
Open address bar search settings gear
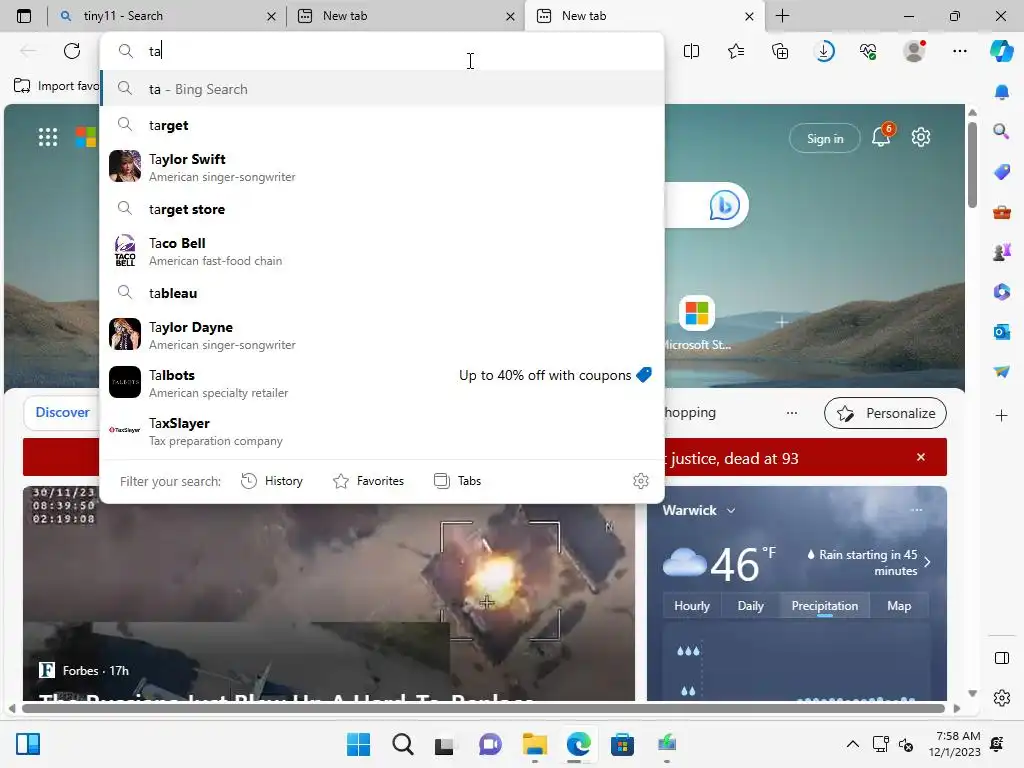[x=641, y=481]
